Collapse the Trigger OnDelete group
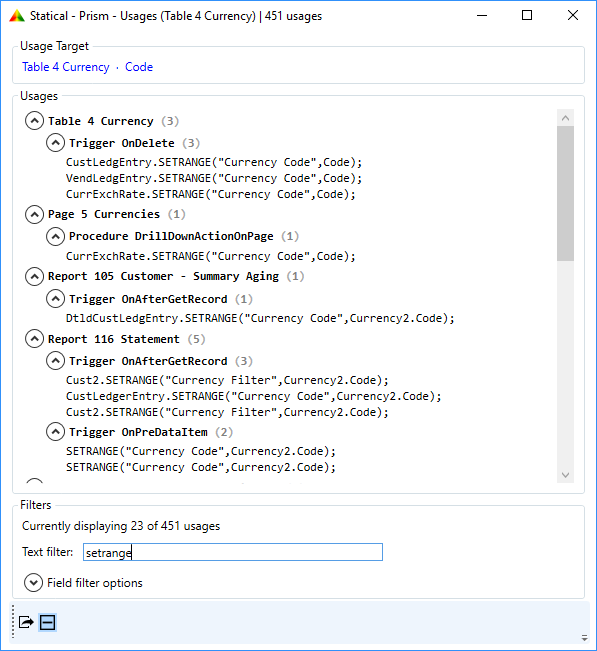 (x=55, y=143)
